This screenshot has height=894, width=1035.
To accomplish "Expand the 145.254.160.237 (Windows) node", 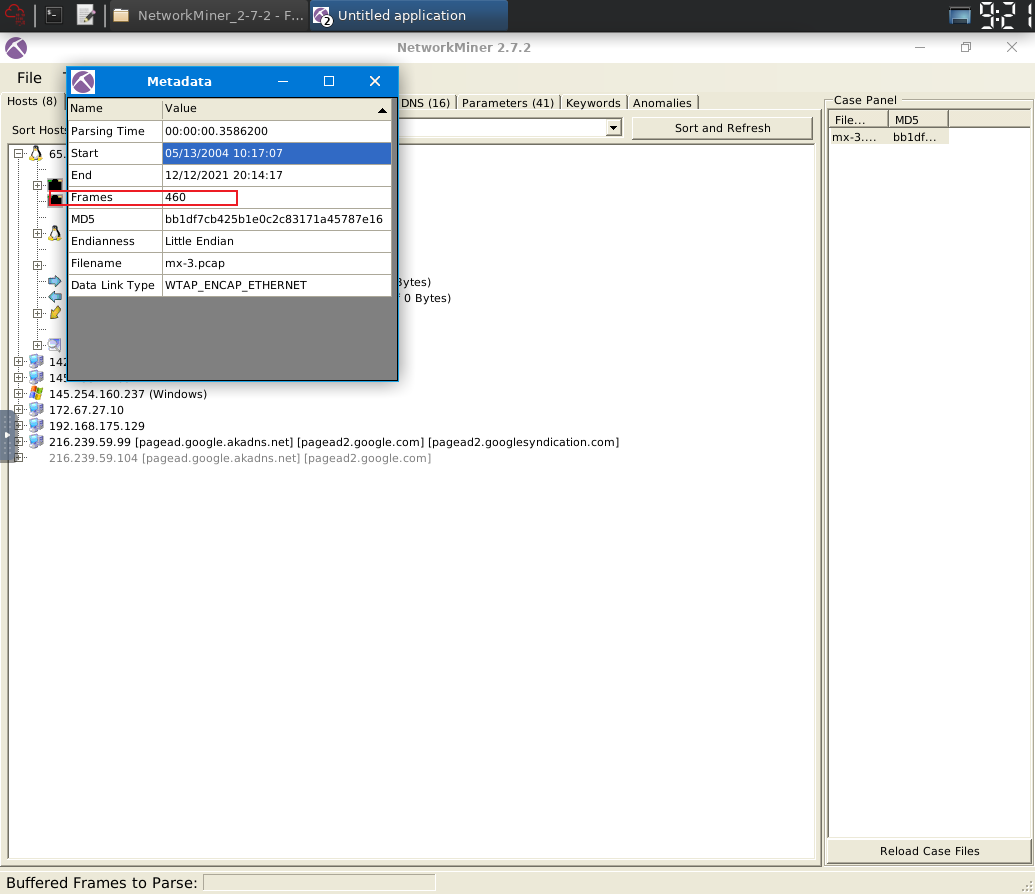I will pyautogui.click(x=19, y=394).
